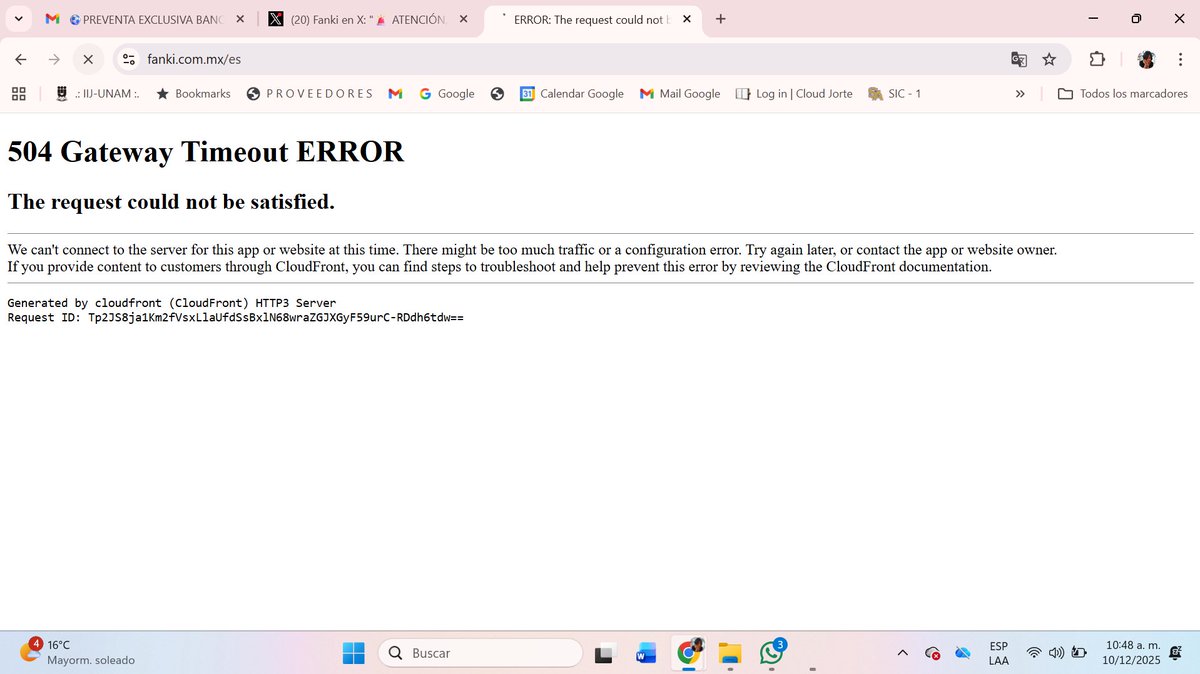1200x674 pixels.
Task: Open the volume speaker icon
Action: click(1056, 653)
